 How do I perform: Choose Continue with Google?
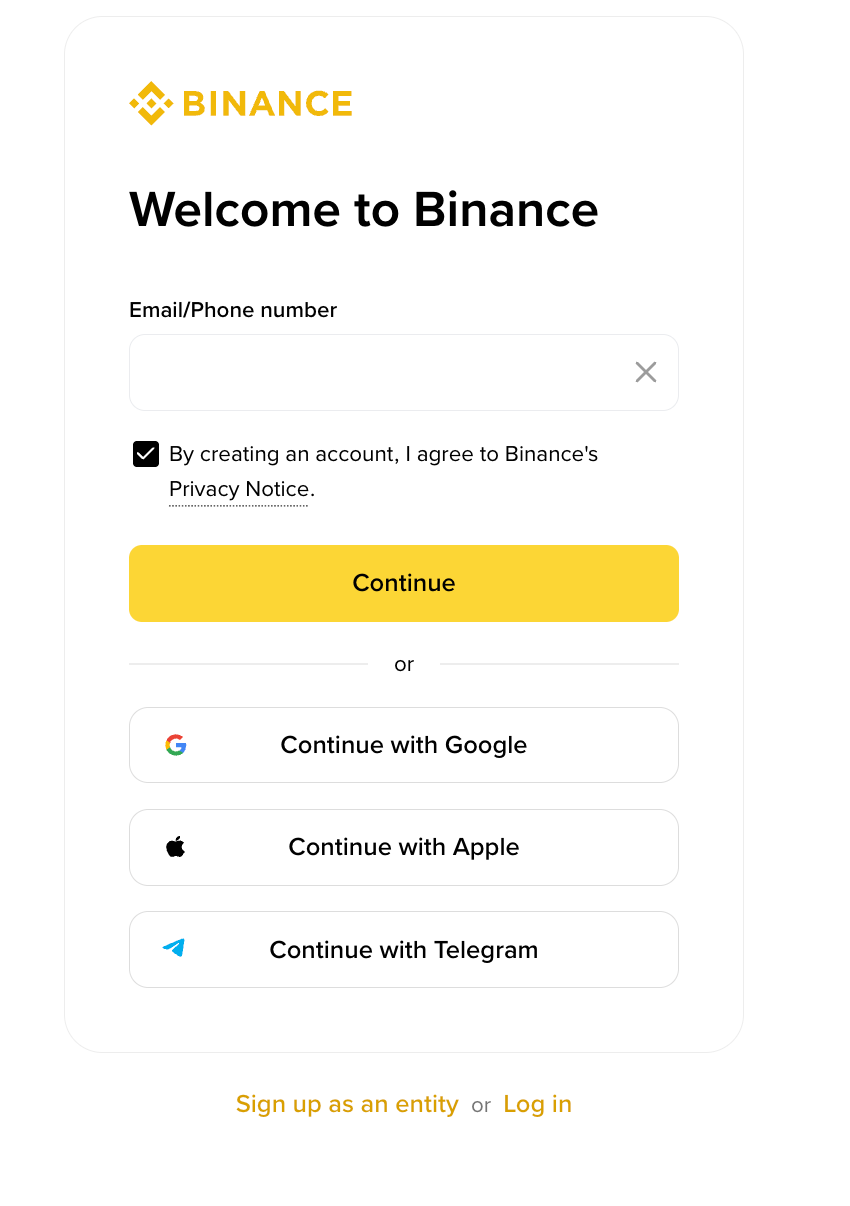click(404, 745)
